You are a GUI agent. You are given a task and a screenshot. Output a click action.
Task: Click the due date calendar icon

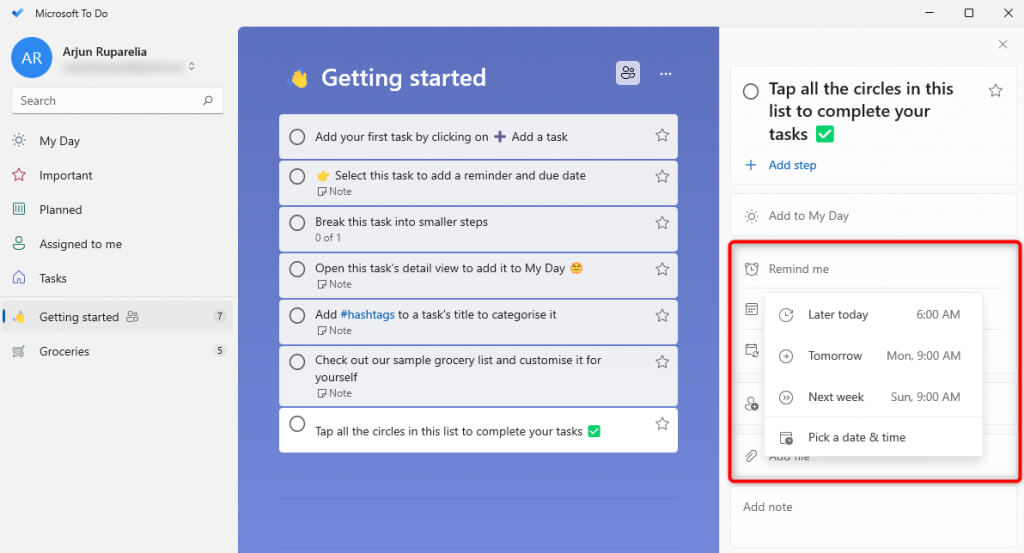click(x=752, y=309)
